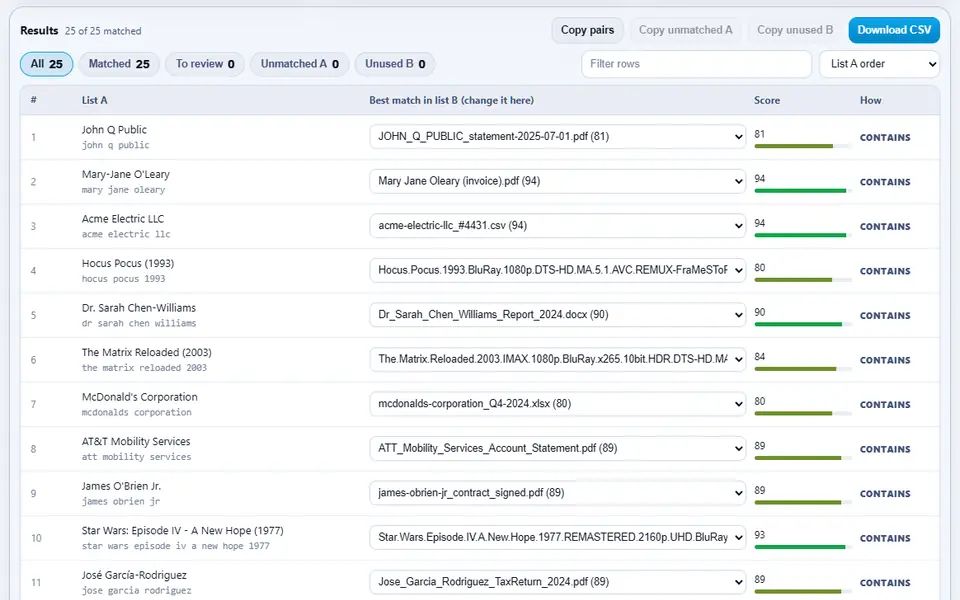This screenshot has height=600, width=960.
Task: Click the Download CSV button
Action: click(894, 30)
